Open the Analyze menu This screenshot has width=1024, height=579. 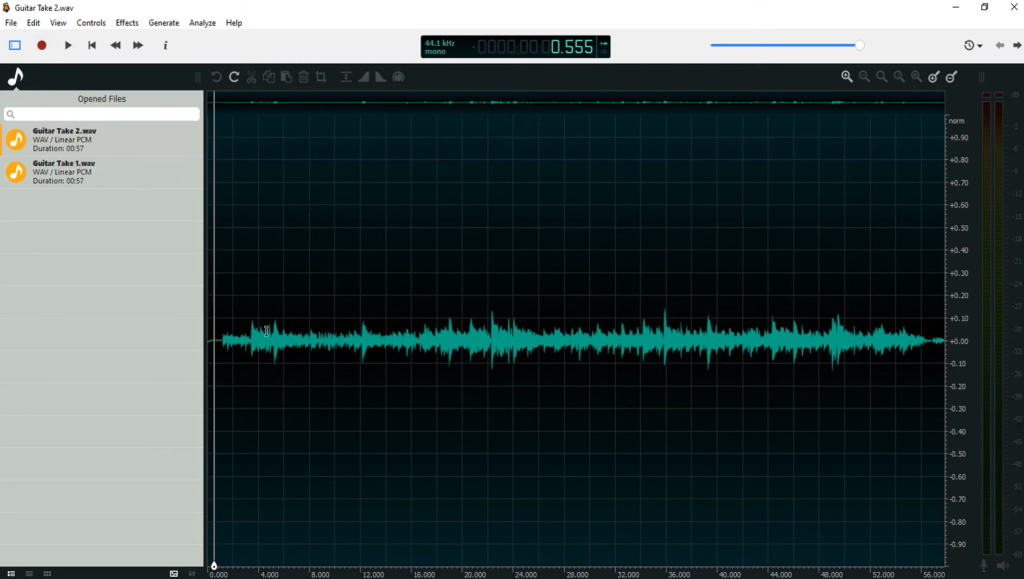pyautogui.click(x=202, y=23)
